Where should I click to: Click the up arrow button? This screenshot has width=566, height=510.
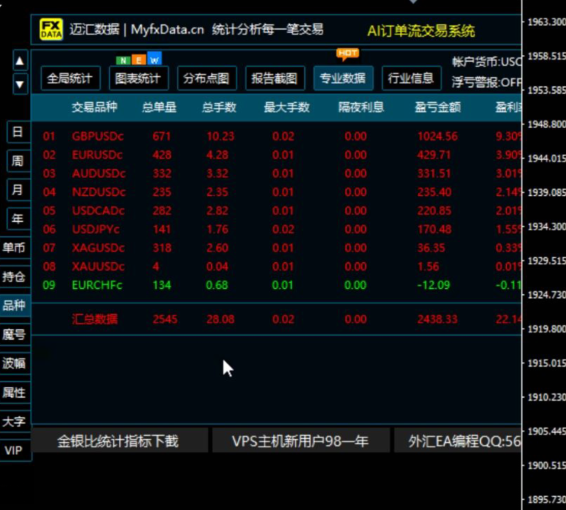tap(20, 61)
